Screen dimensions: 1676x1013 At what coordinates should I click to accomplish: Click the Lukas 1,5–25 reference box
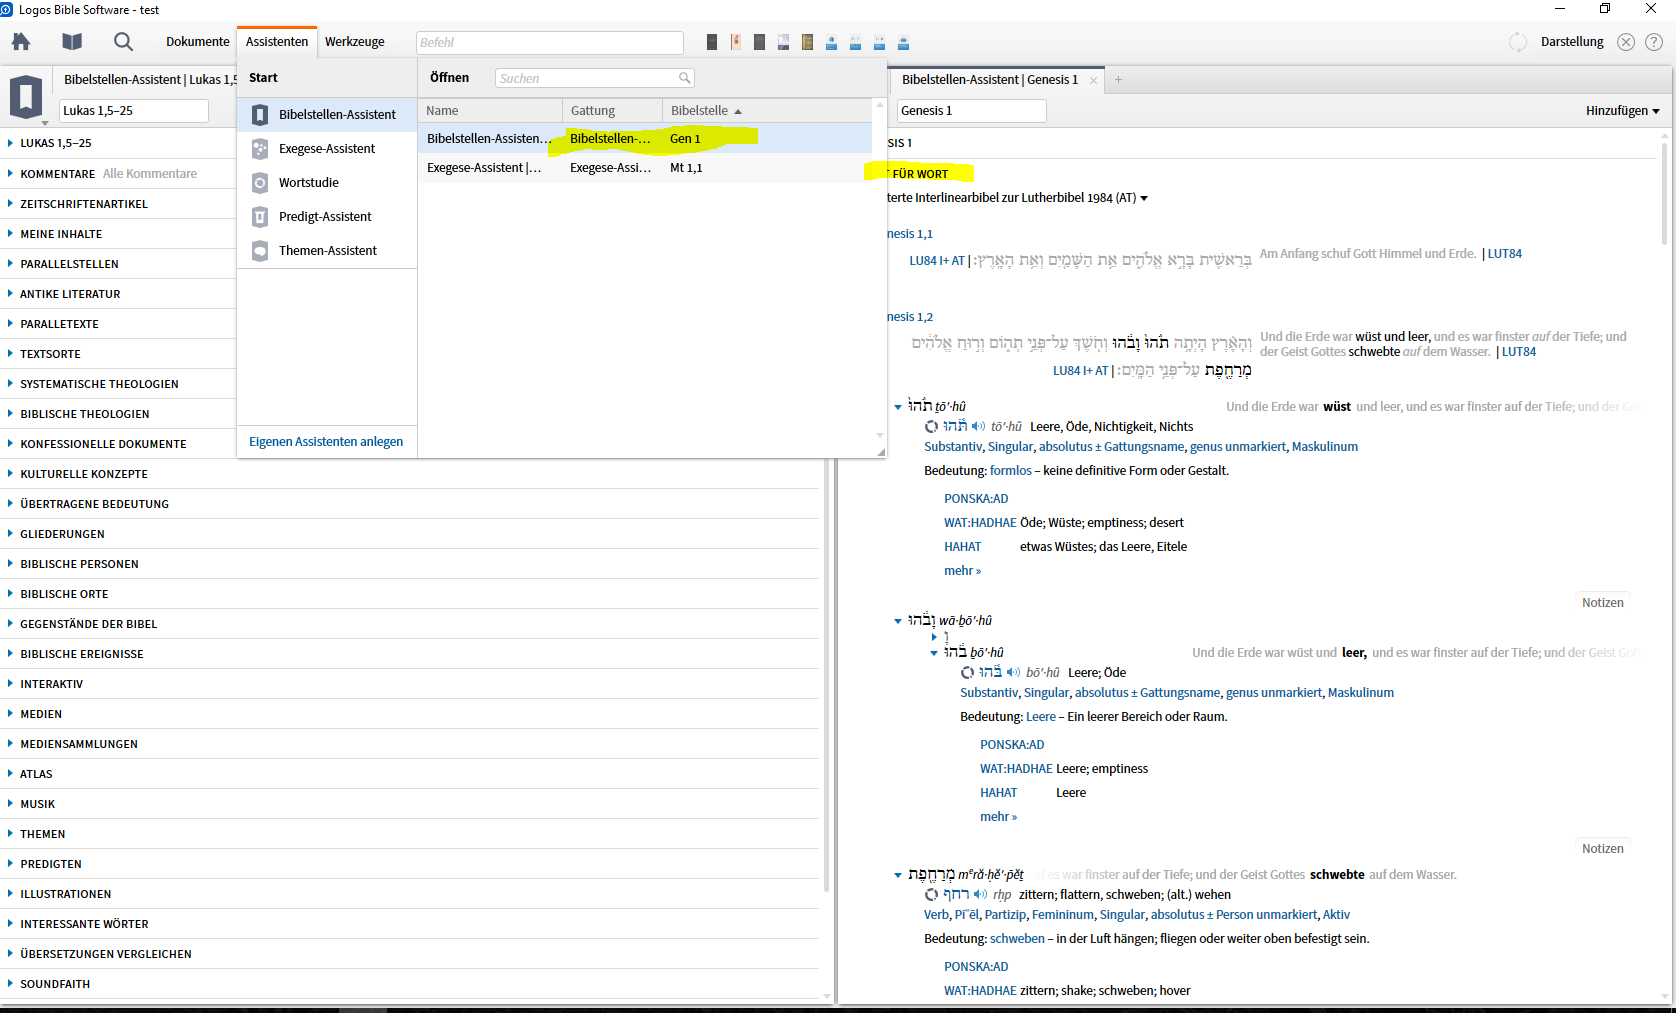134,110
